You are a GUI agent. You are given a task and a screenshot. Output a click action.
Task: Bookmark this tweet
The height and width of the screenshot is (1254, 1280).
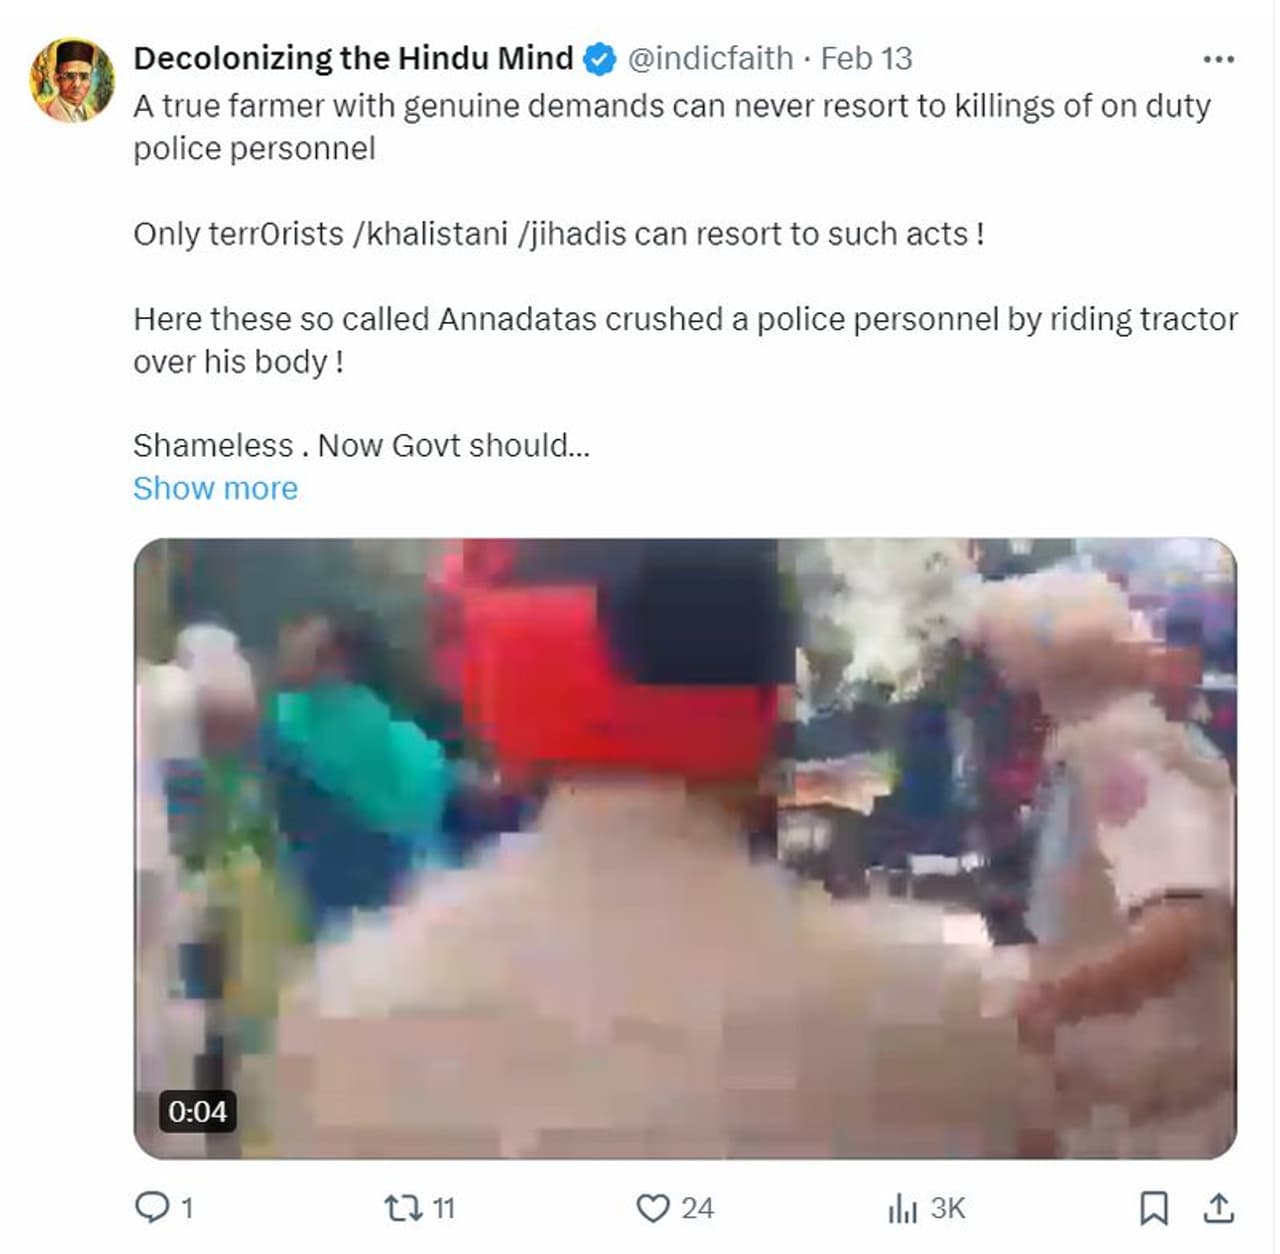click(x=1154, y=1208)
